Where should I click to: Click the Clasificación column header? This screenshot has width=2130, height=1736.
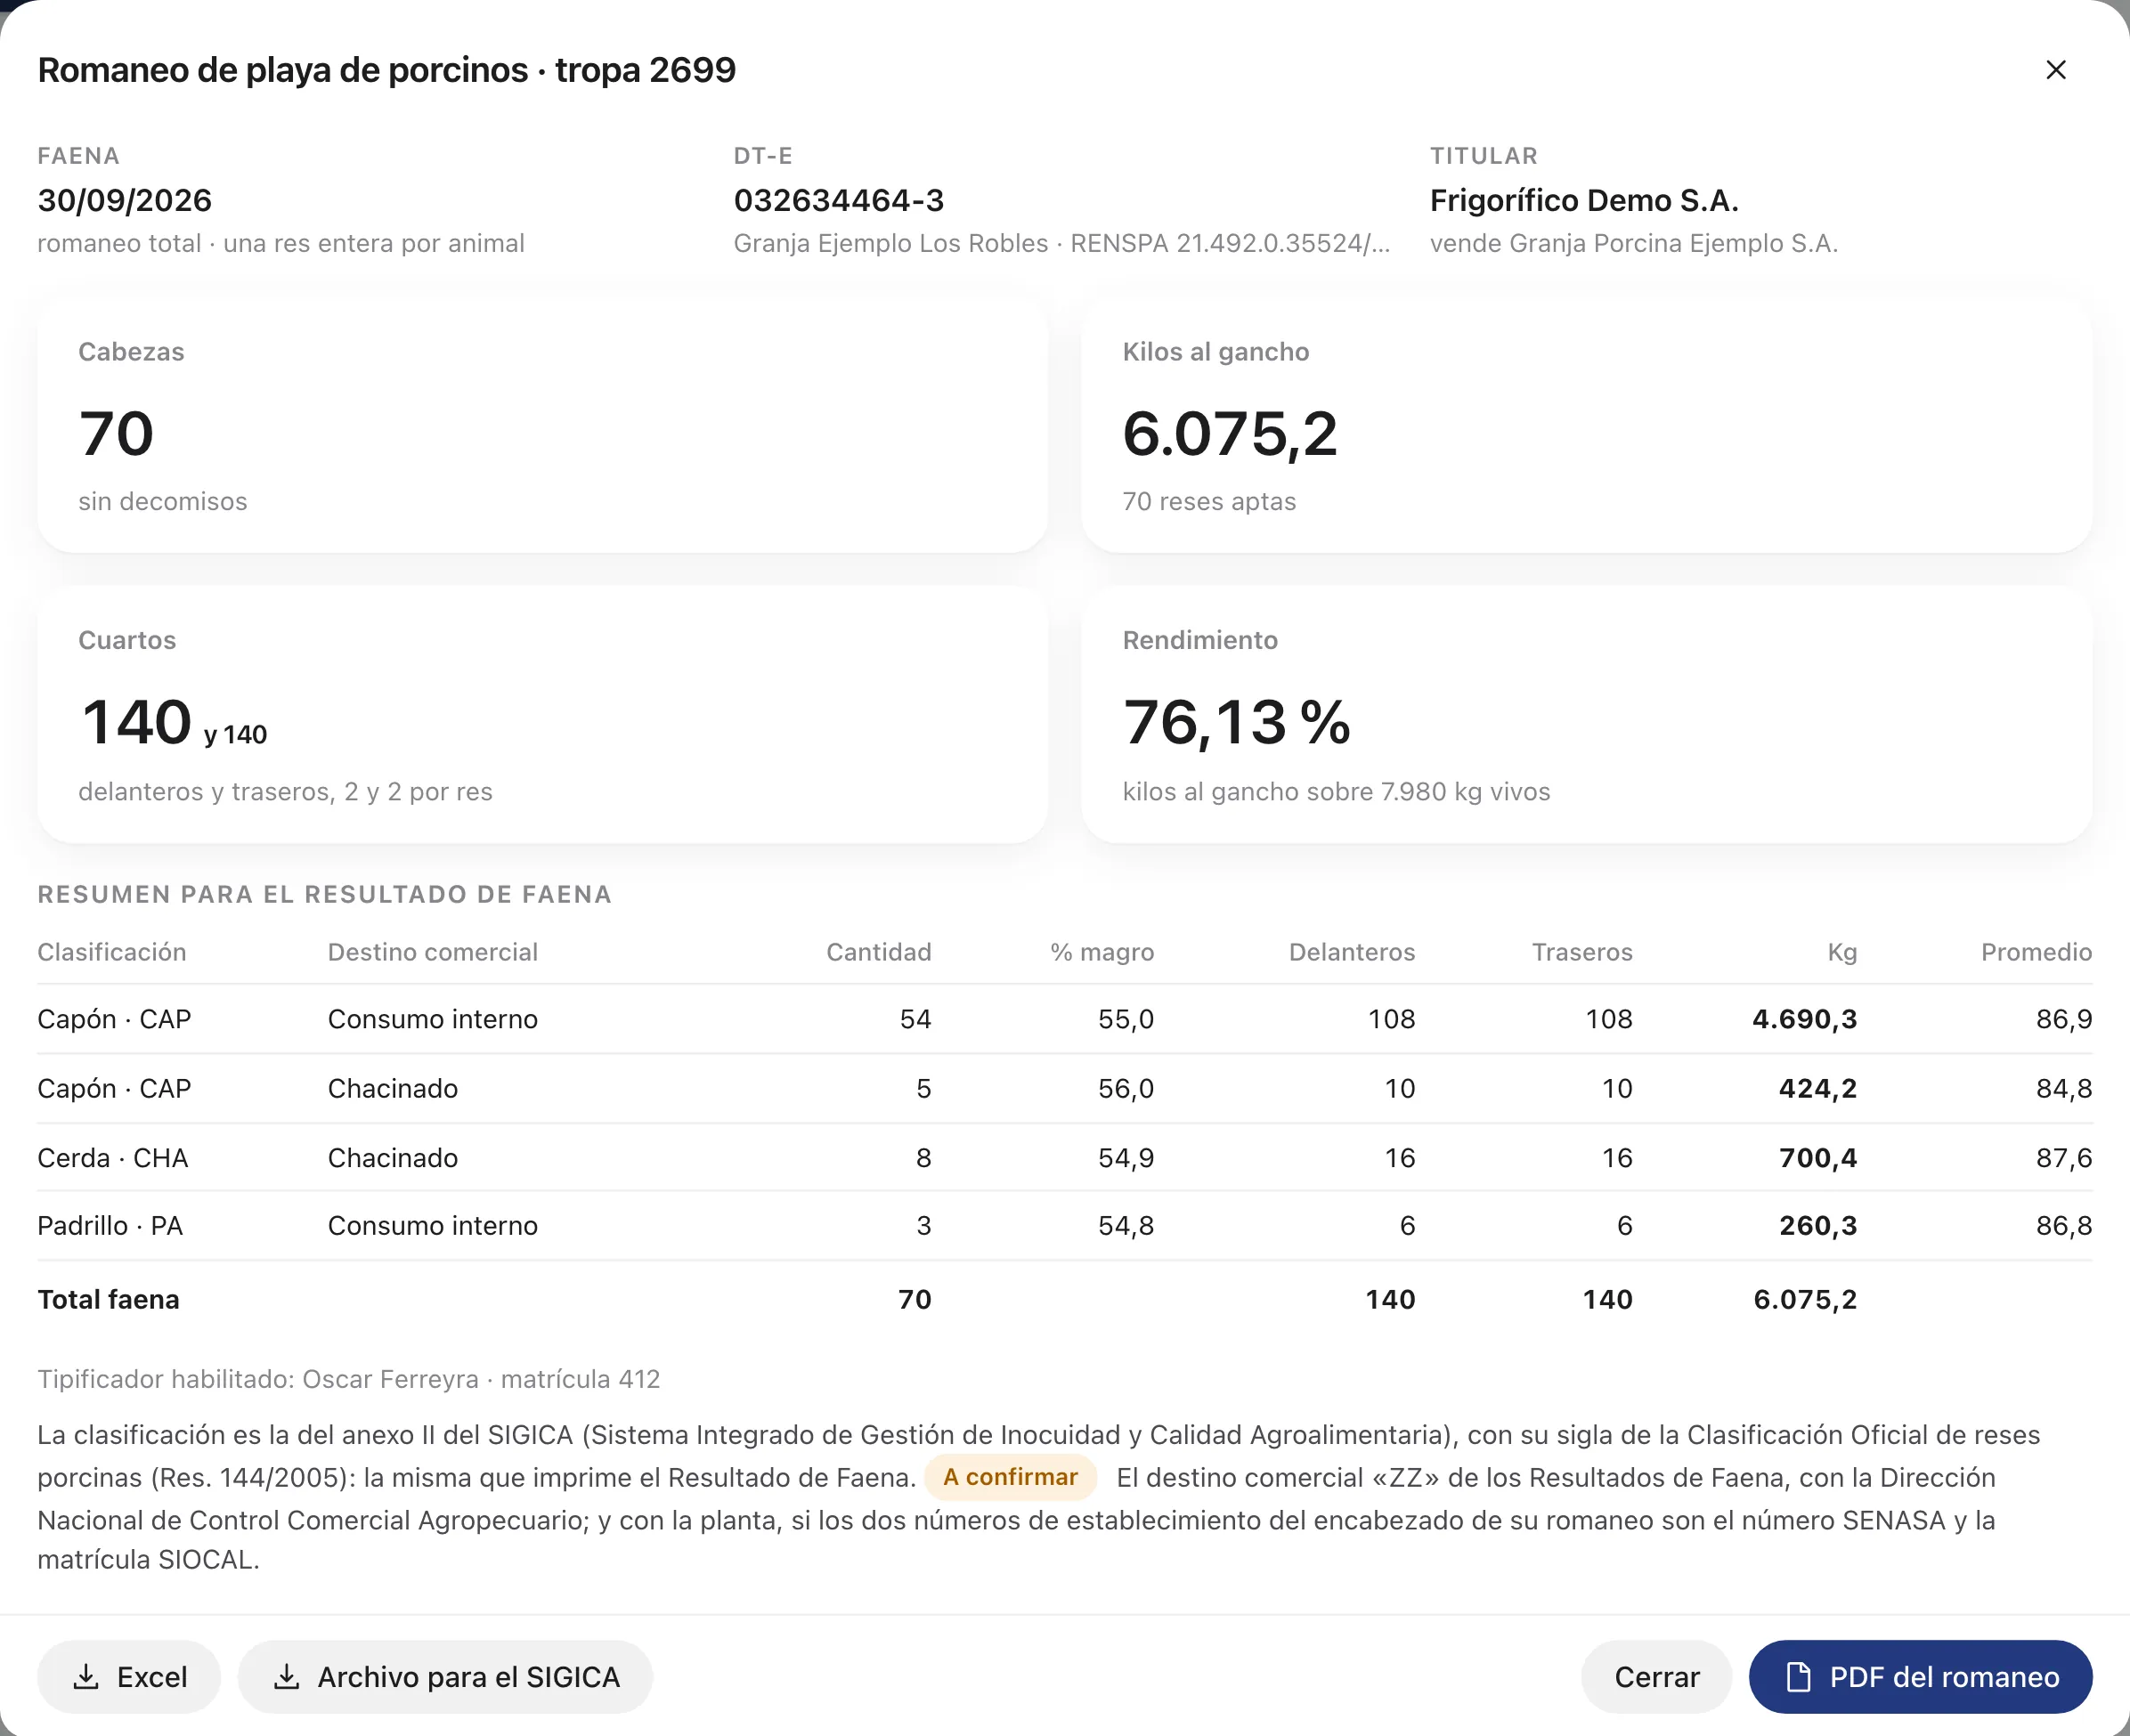tap(112, 952)
